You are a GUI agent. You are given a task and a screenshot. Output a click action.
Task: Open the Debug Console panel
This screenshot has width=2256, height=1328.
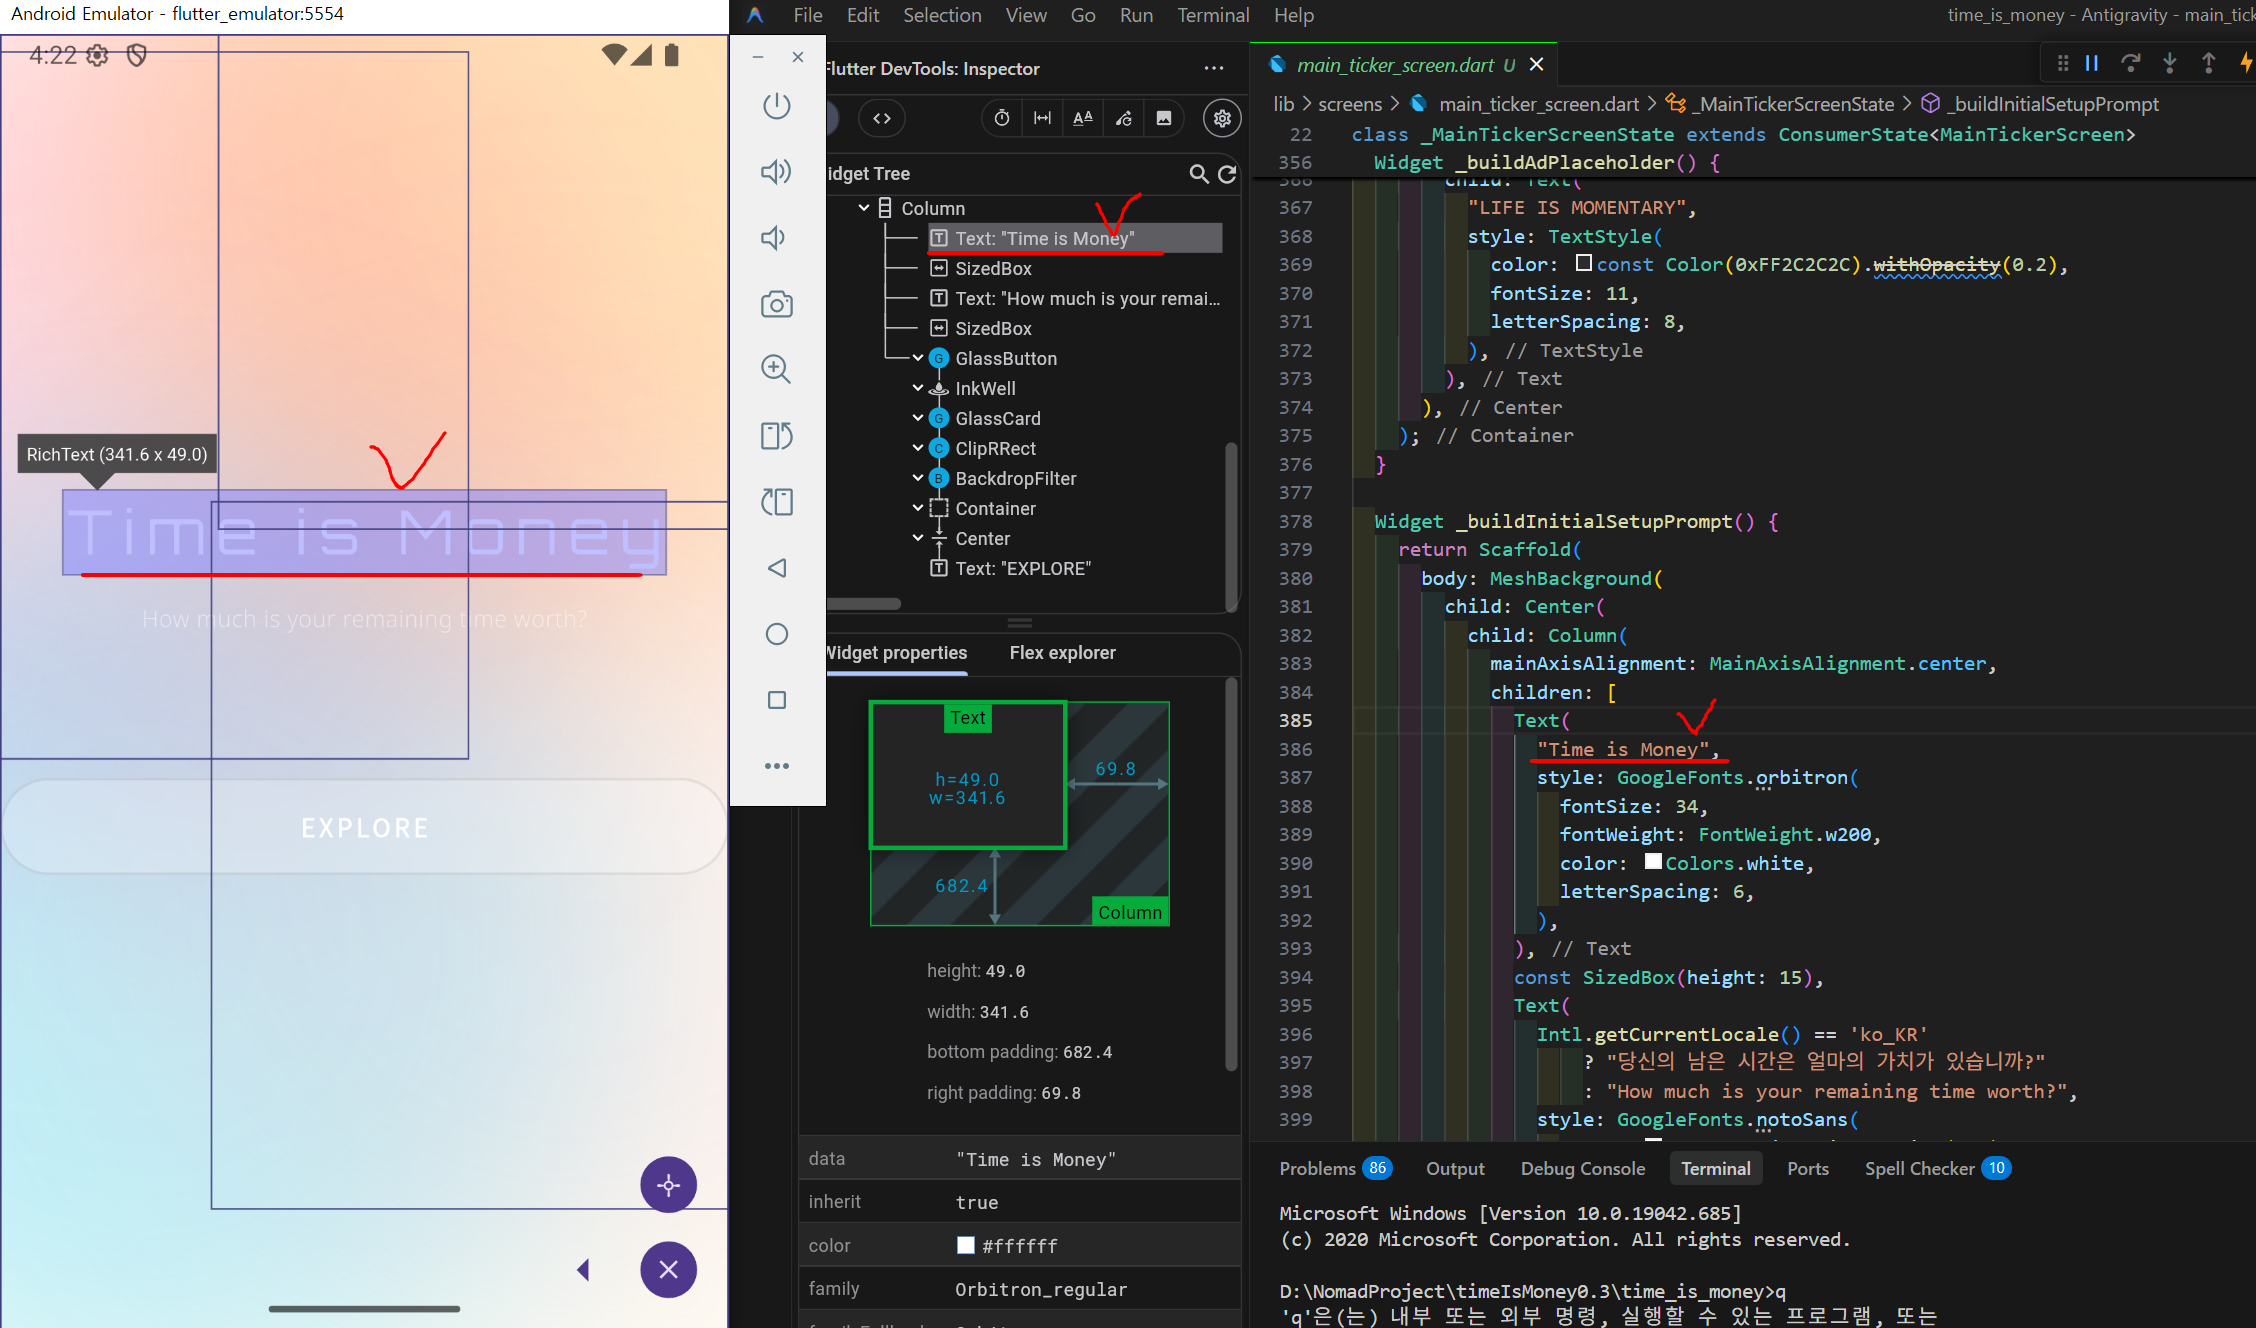[1582, 1168]
